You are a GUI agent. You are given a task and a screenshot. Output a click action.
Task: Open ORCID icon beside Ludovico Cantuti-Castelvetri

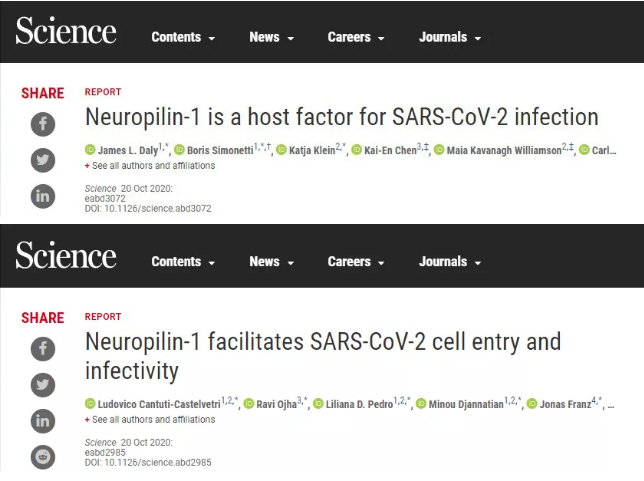[x=90, y=404]
